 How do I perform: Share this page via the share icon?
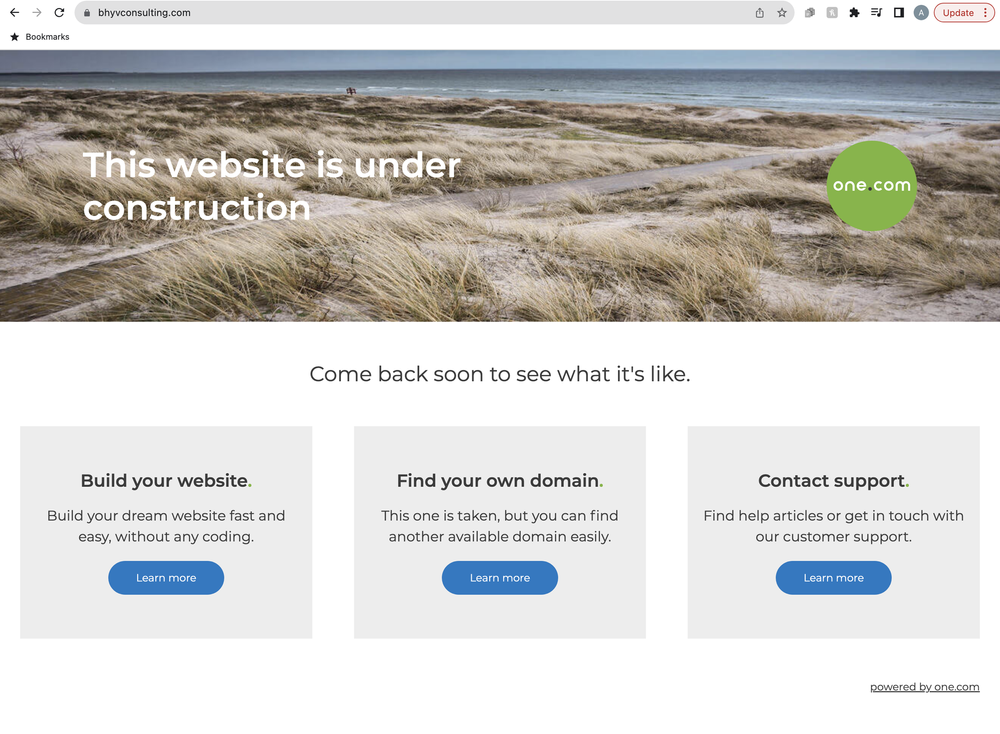[760, 13]
